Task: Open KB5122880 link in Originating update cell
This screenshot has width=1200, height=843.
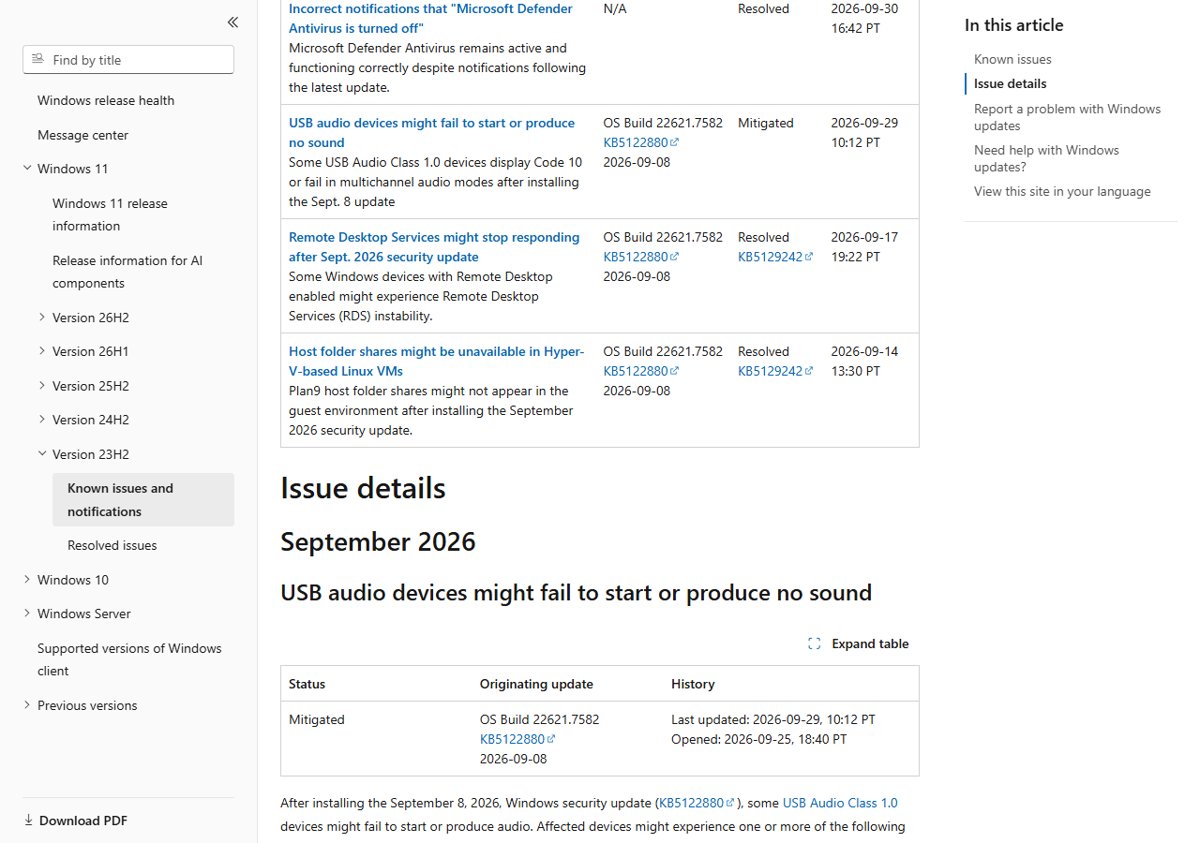Action: pyautogui.click(x=518, y=739)
